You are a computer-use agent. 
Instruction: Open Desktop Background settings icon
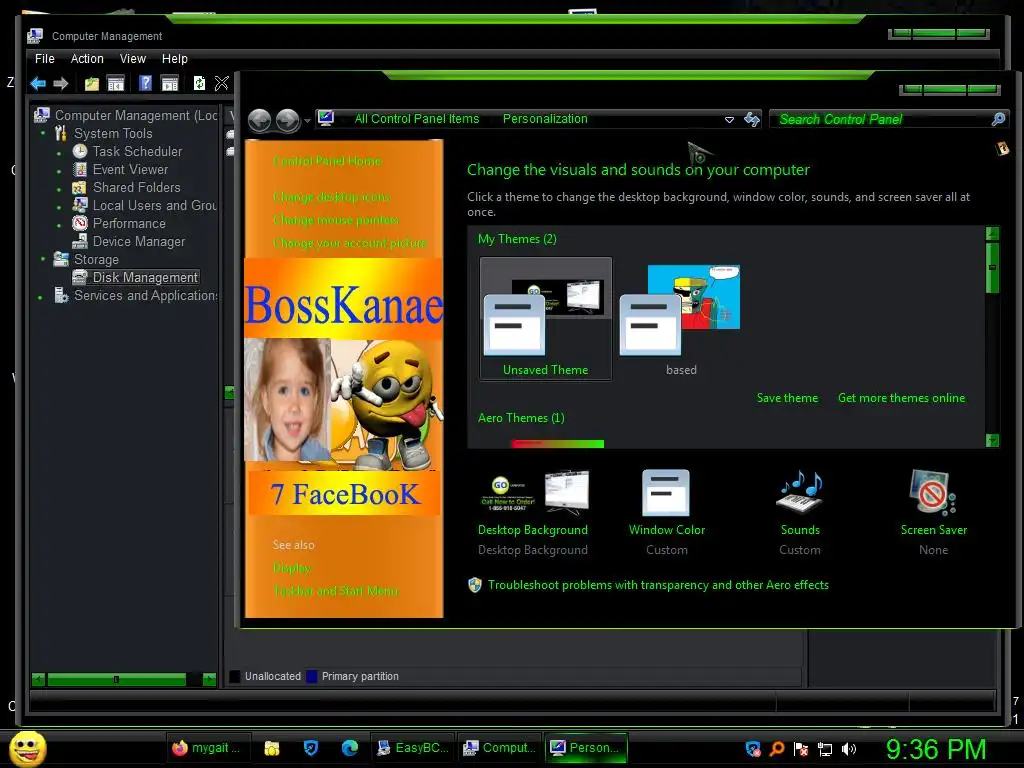tap(534, 493)
